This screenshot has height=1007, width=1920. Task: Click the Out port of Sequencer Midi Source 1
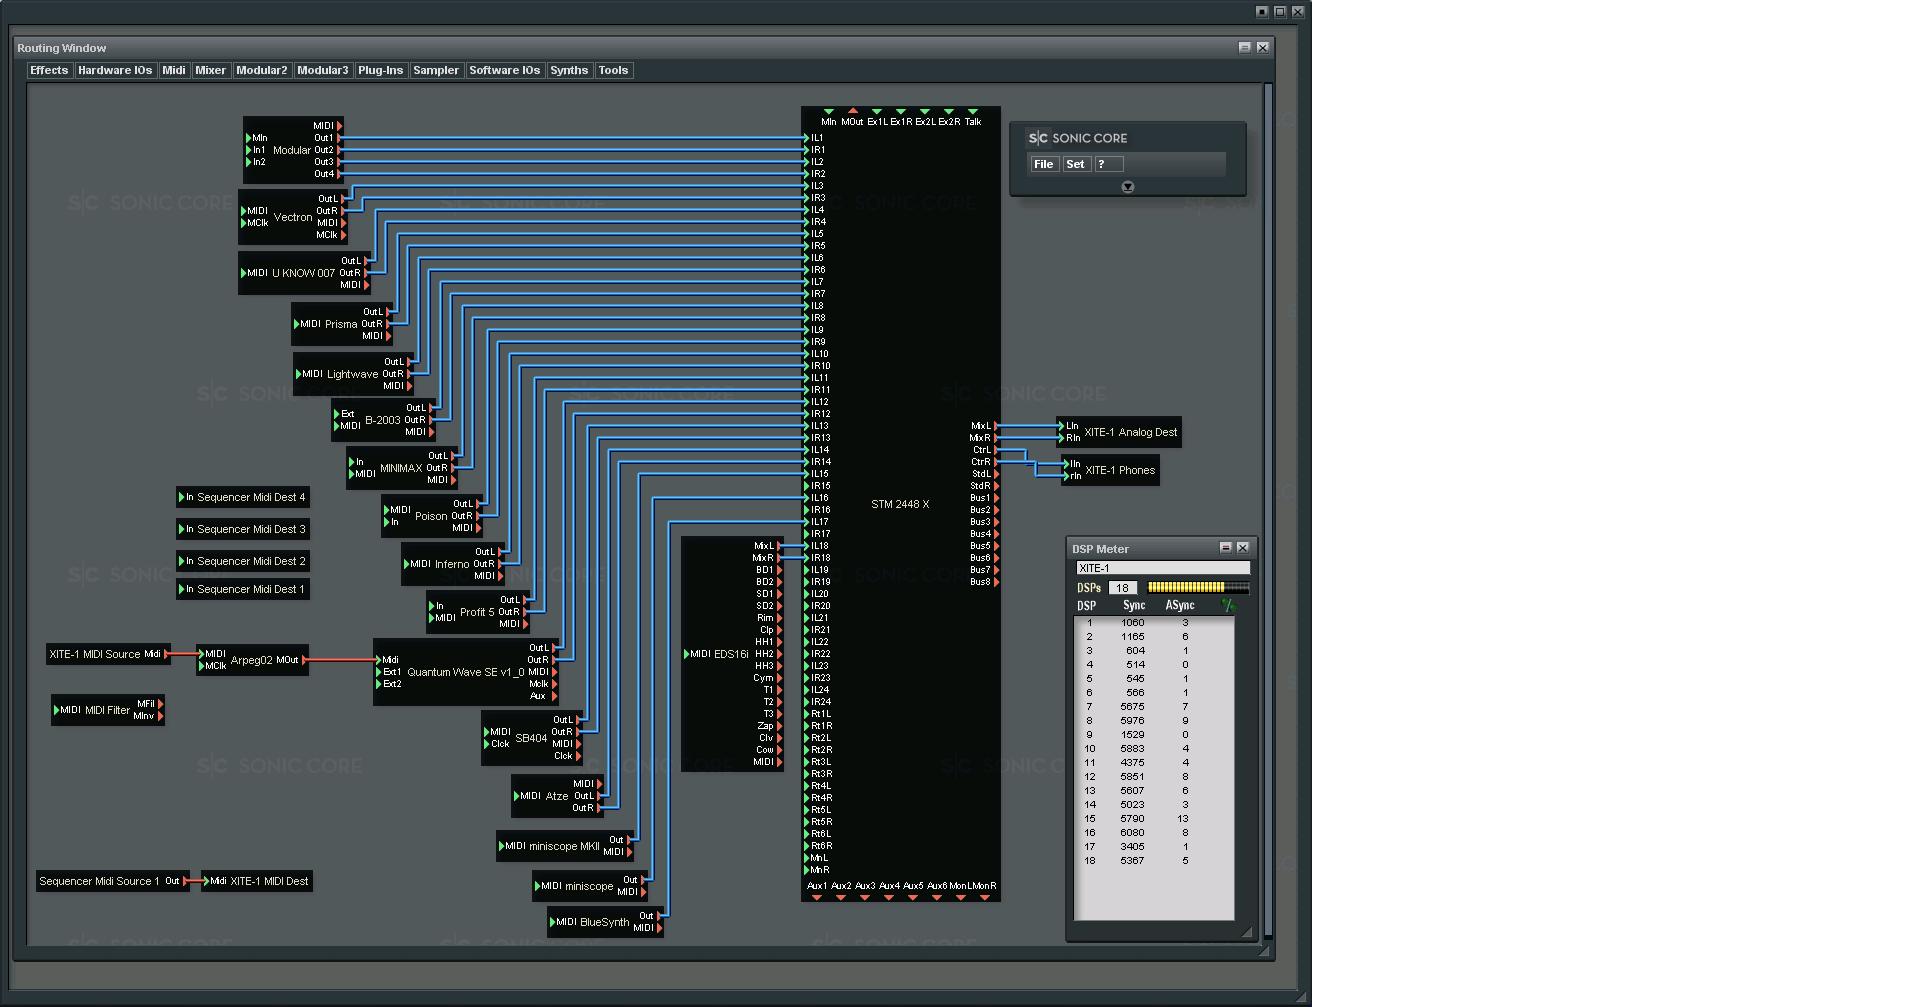(185, 881)
